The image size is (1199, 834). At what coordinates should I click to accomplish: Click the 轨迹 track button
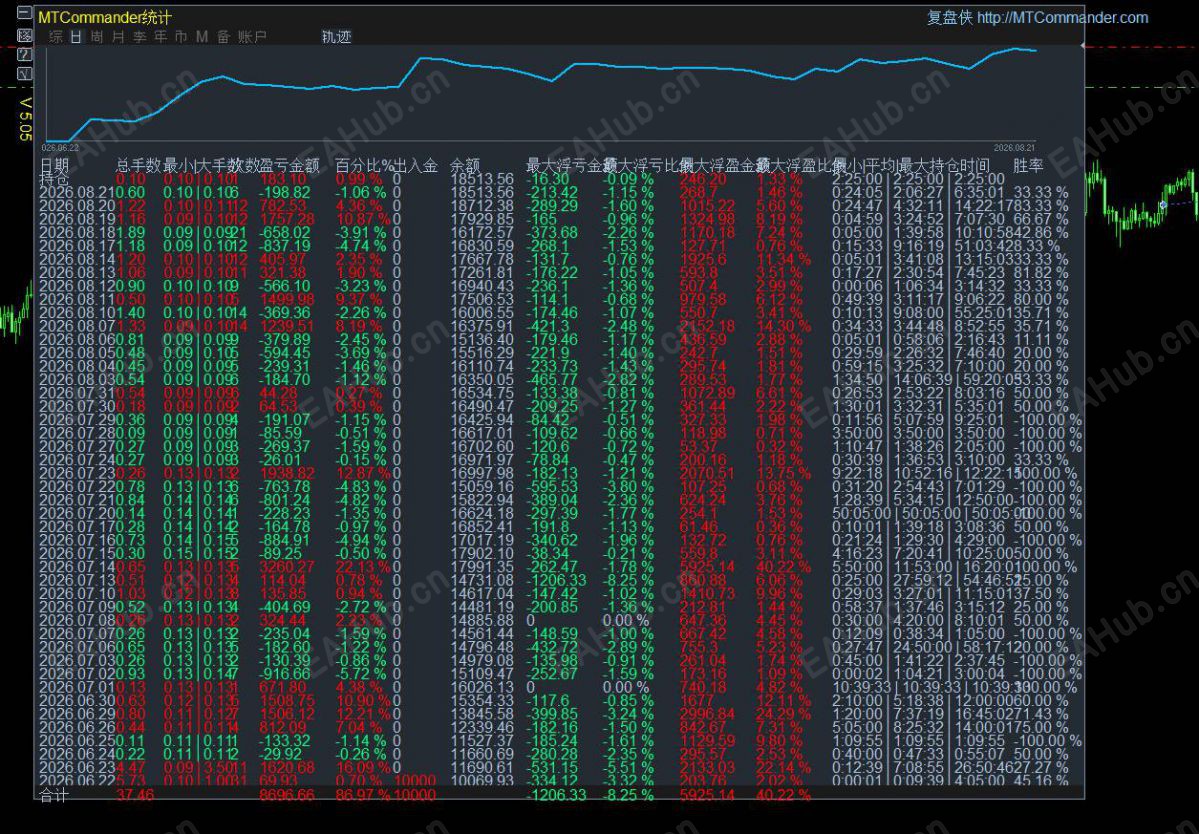[336, 37]
